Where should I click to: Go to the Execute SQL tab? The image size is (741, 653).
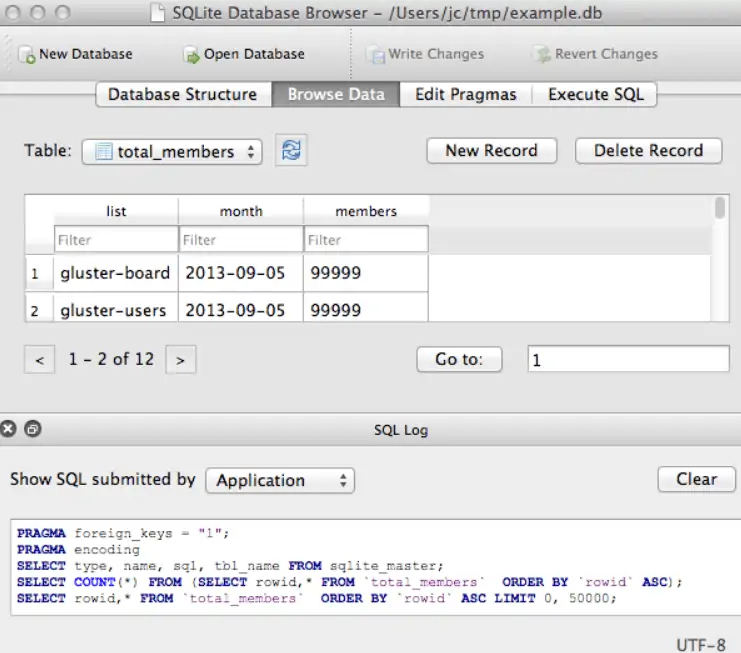[x=595, y=95]
